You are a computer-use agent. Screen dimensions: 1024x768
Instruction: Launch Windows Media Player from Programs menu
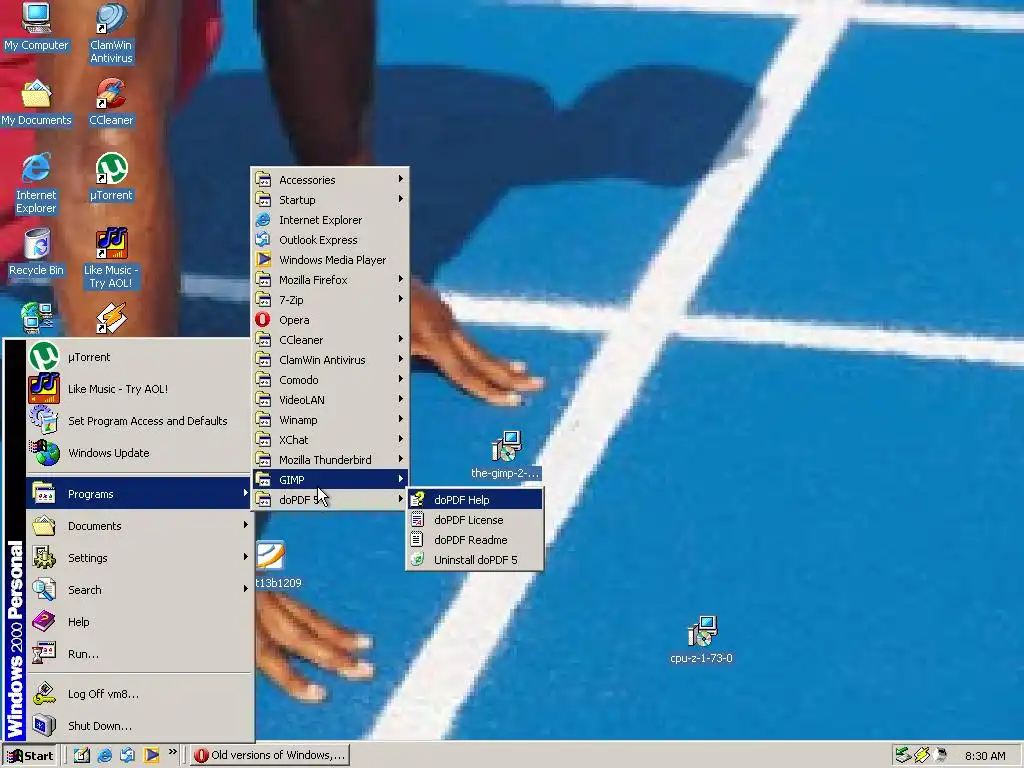click(x=330, y=260)
